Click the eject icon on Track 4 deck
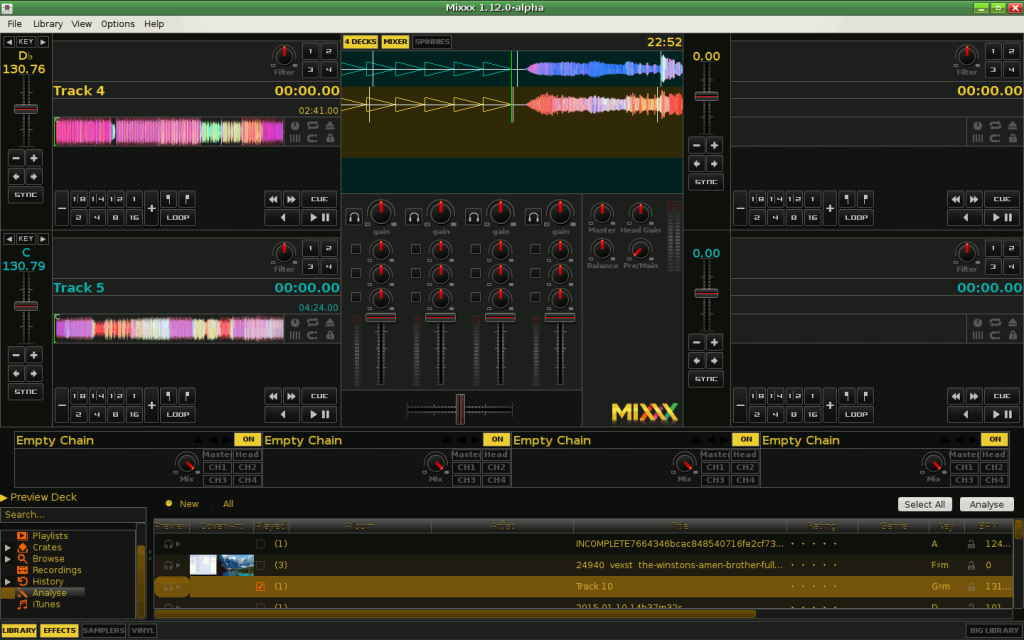The image size is (1024, 640). tap(330, 126)
